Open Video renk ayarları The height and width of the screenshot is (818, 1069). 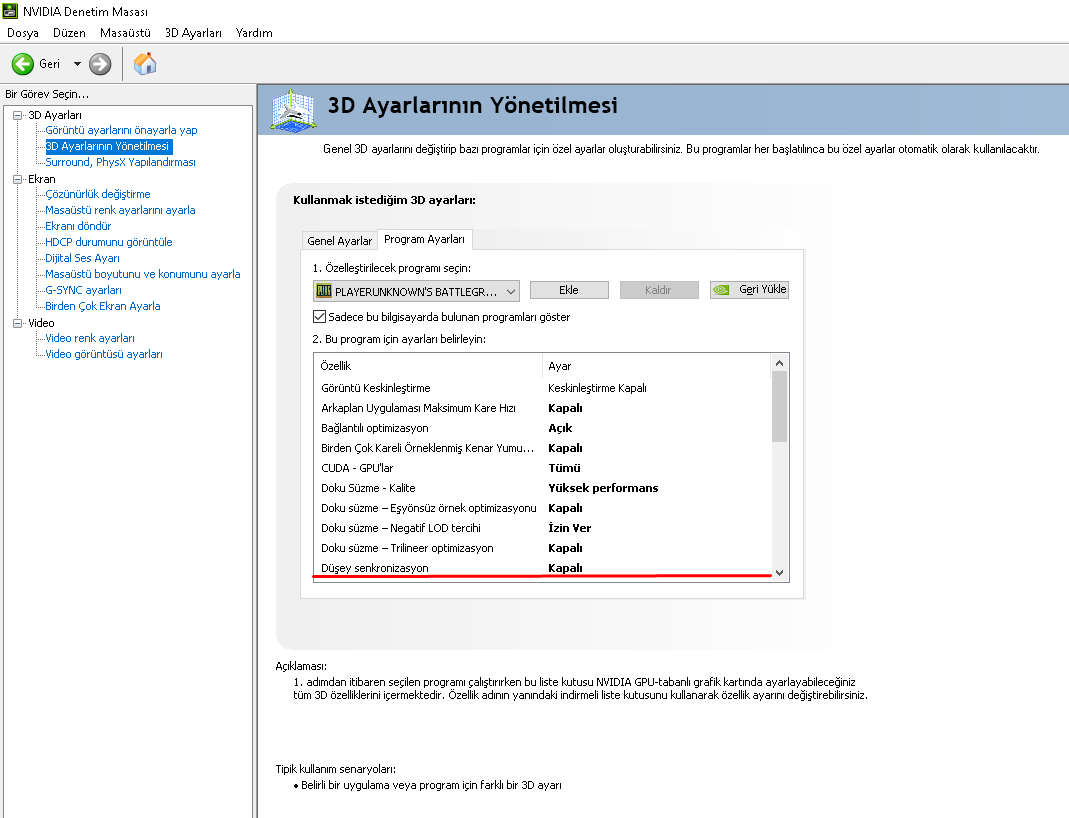(x=89, y=338)
